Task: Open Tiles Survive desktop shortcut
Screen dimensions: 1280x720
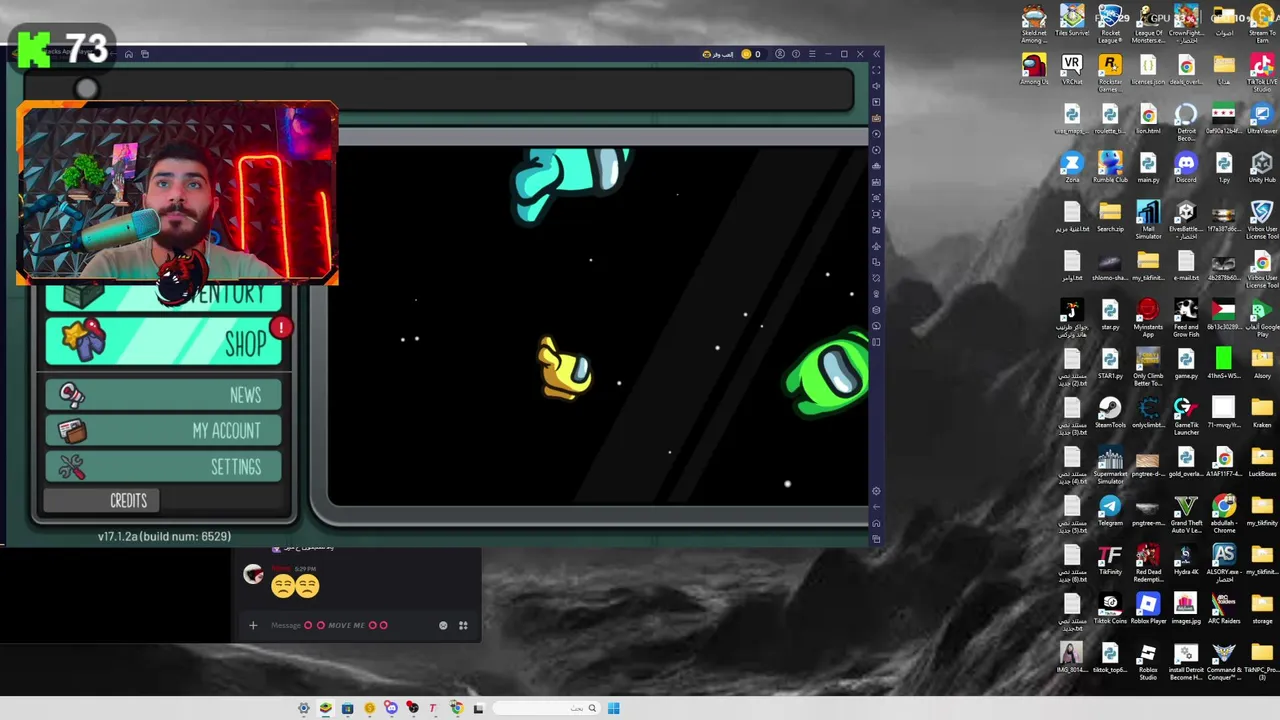Action: point(1072,21)
